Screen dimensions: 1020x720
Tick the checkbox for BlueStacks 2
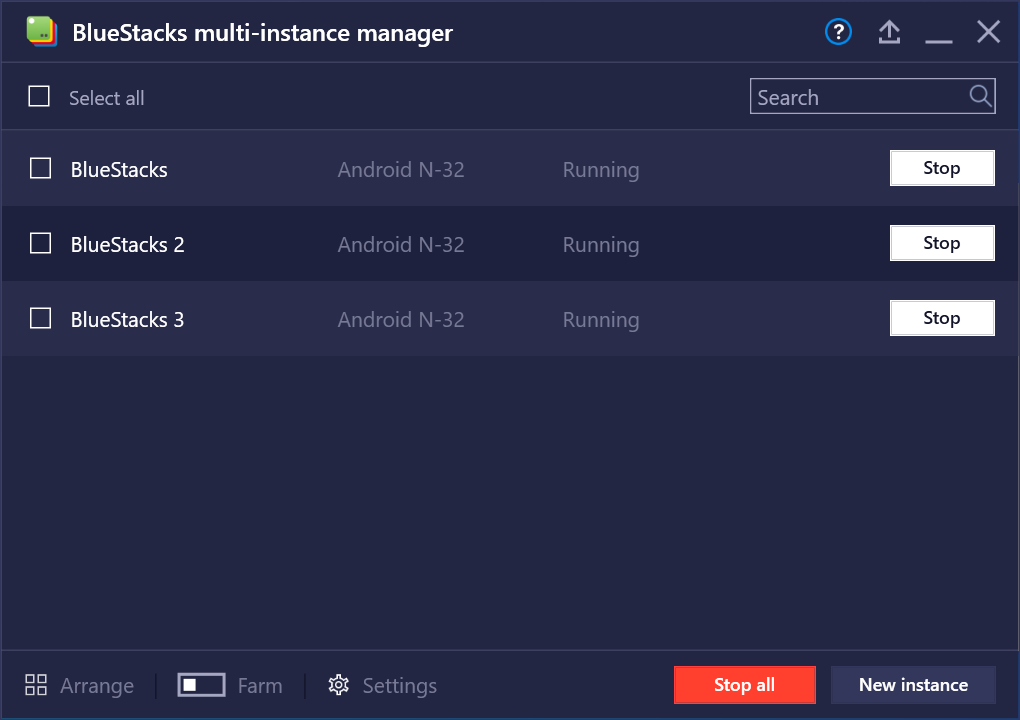pos(40,243)
